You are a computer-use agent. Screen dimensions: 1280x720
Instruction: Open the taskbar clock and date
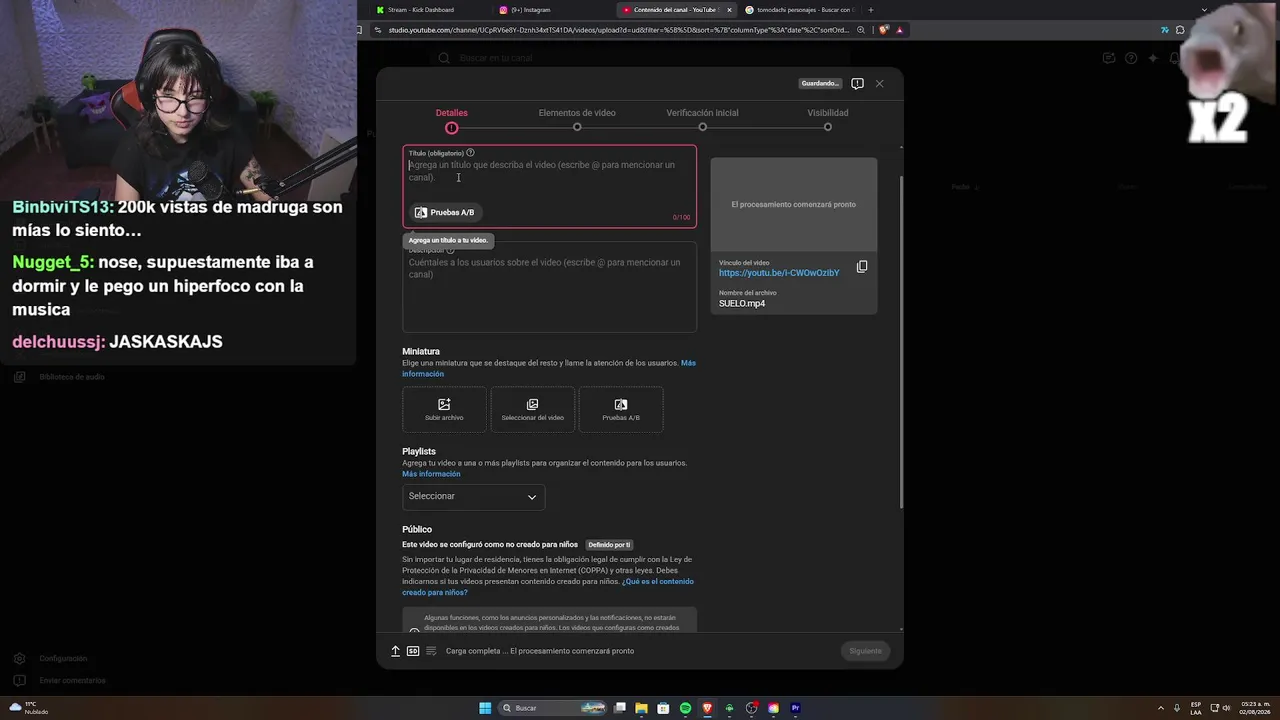pos(1255,708)
